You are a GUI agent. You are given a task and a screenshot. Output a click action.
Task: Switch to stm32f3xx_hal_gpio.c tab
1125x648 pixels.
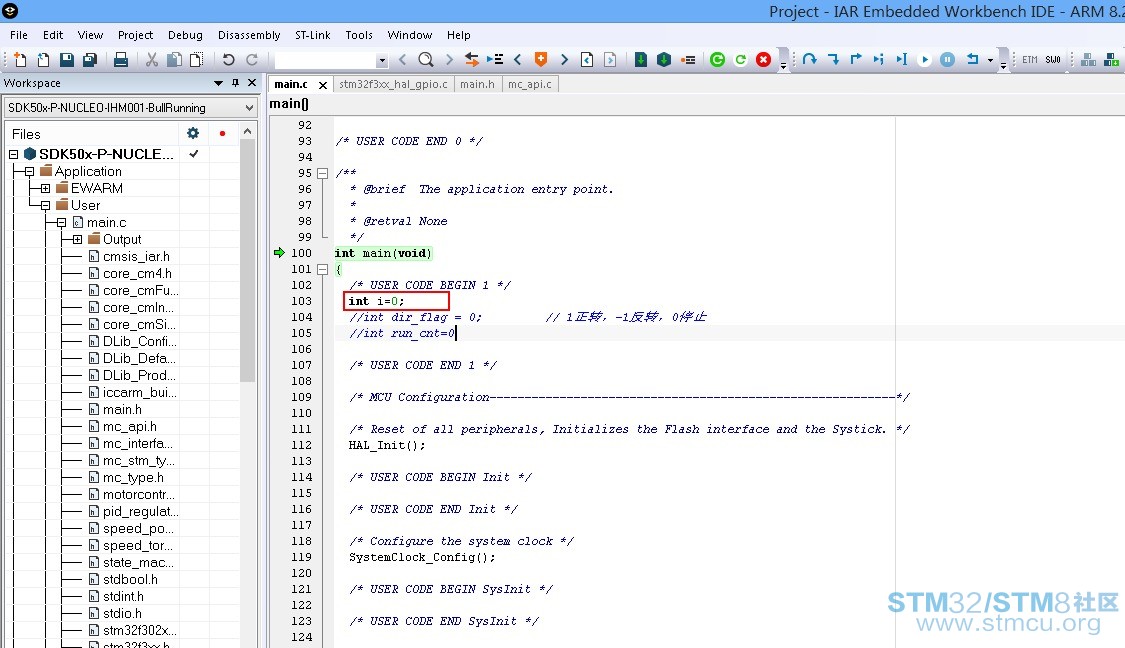point(393,84)
